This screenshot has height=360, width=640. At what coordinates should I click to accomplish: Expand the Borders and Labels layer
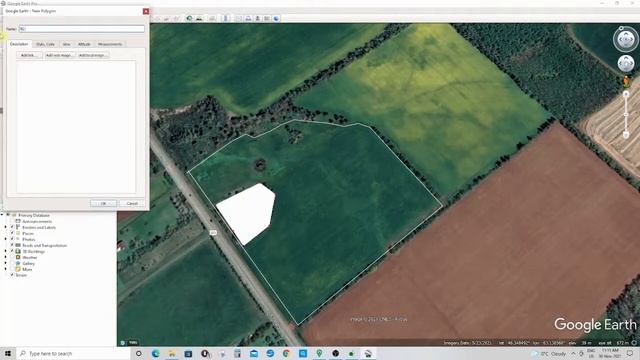(x=5, y=227)
